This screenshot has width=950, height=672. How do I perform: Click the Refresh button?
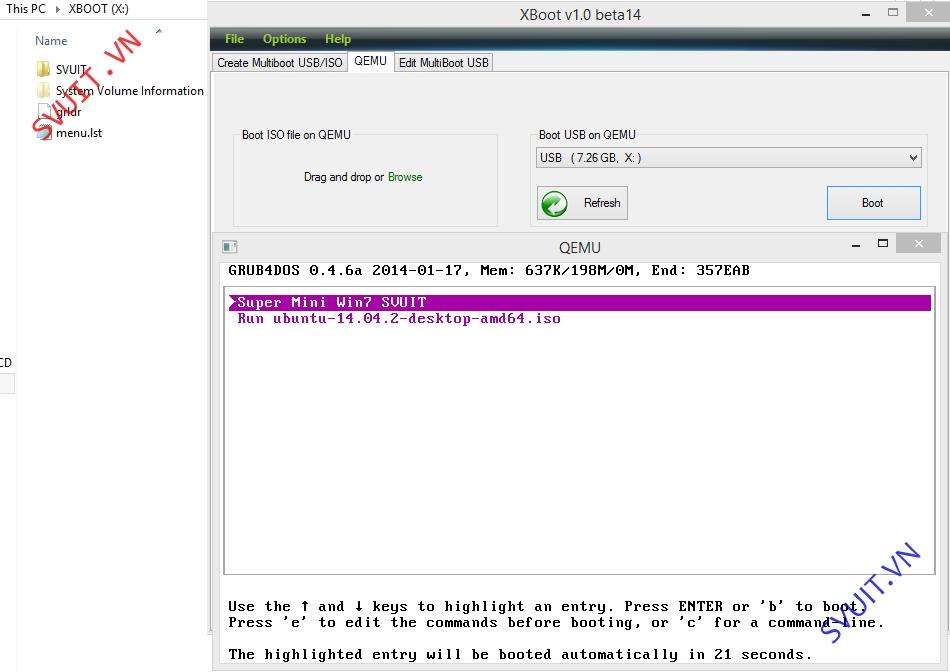point(582,203)
